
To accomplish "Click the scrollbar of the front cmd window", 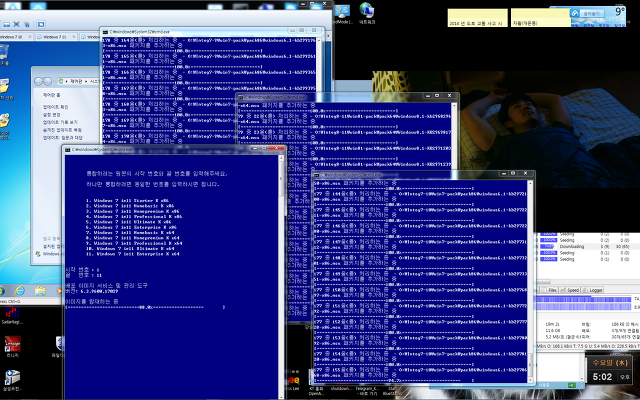I will [281, 277].
